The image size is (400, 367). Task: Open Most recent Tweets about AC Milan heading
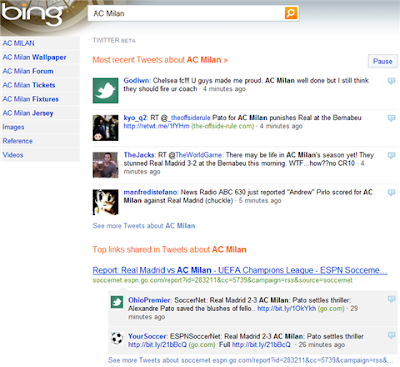point(160,60)
